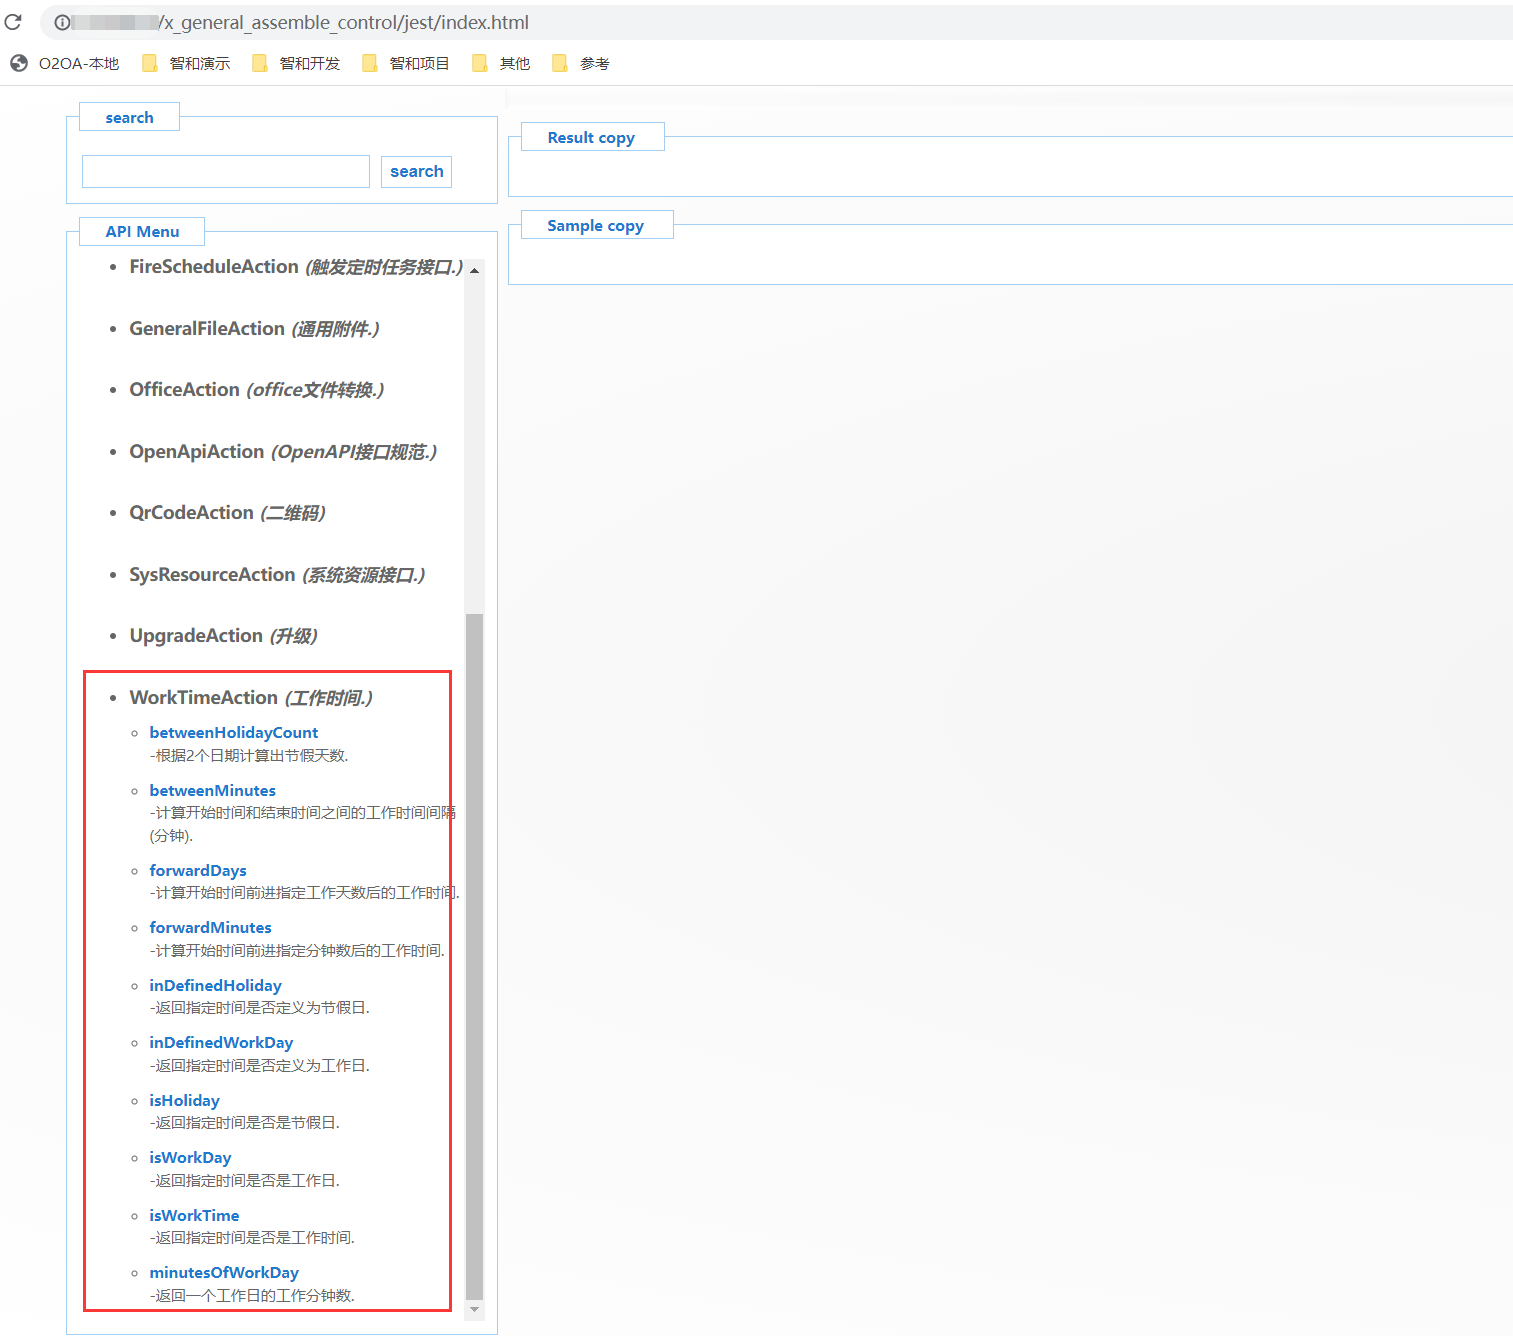Open the forwardDays API link

tap(198, 871)
